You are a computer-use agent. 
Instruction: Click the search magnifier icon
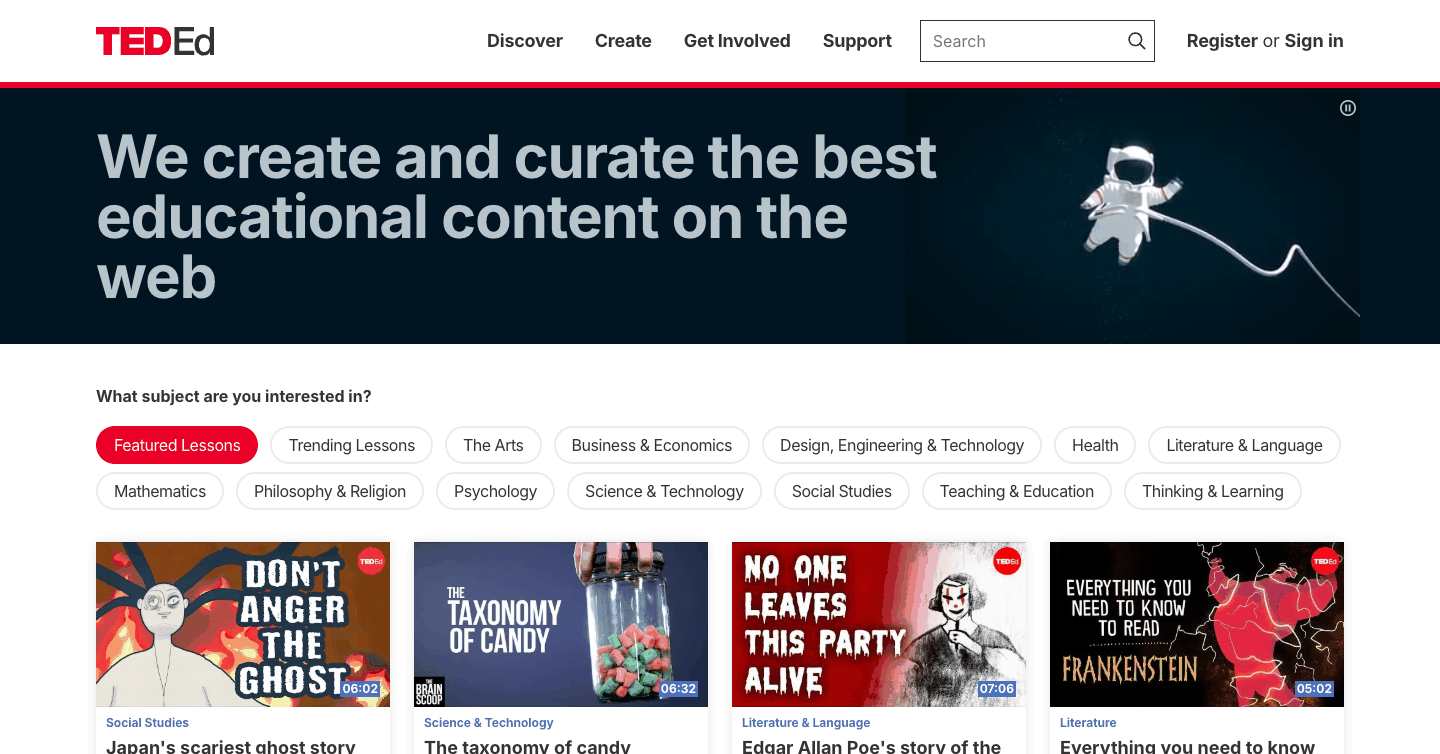tap(1136, 41)
